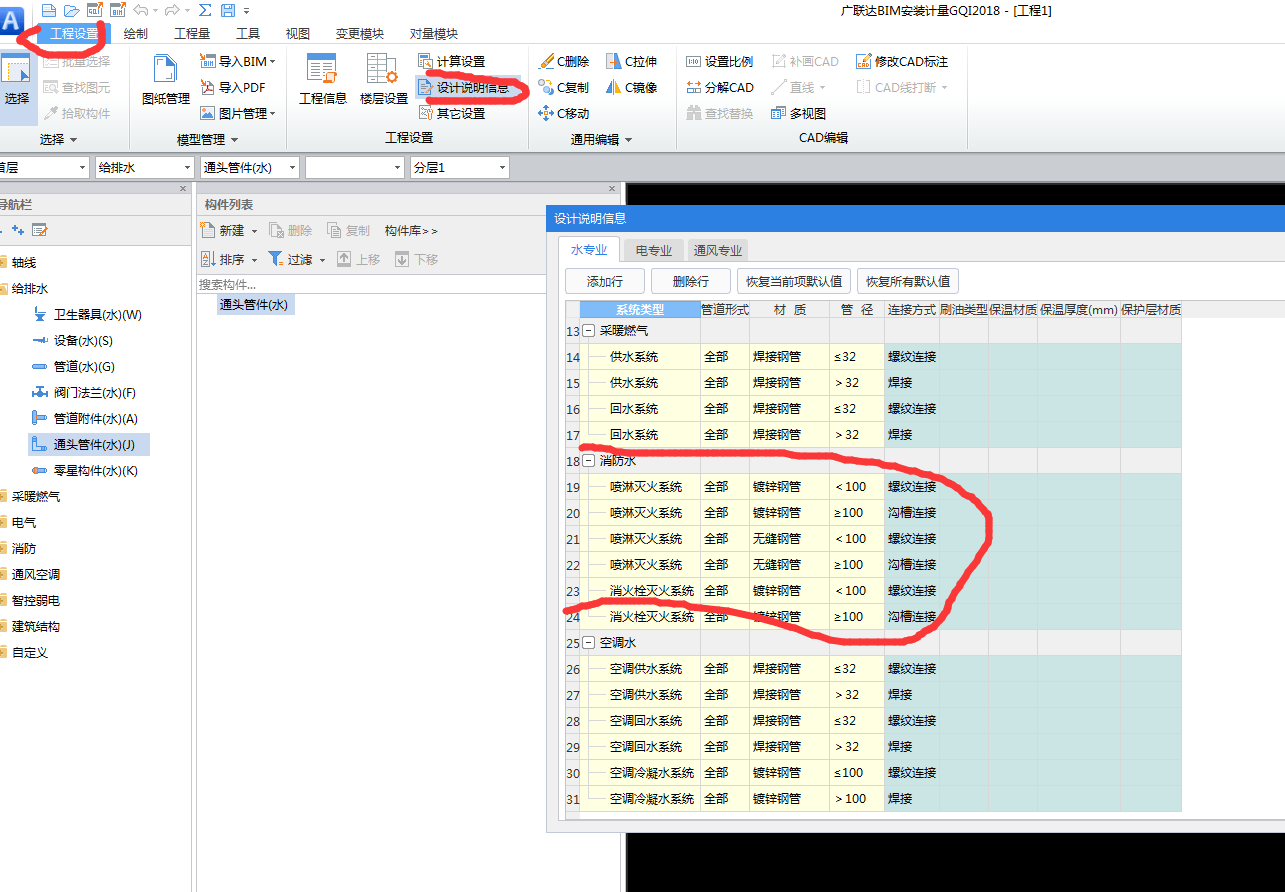This screenshot has height=892, width=1285.
Task: Click 设置比例 scale setting tool
Action: click(x=719, y=61)
